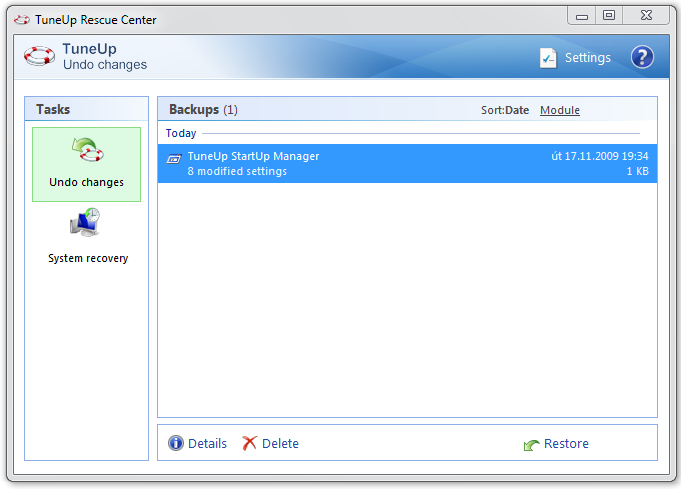
Task: Click the 1 KB size value
Action: coord(637,172)
